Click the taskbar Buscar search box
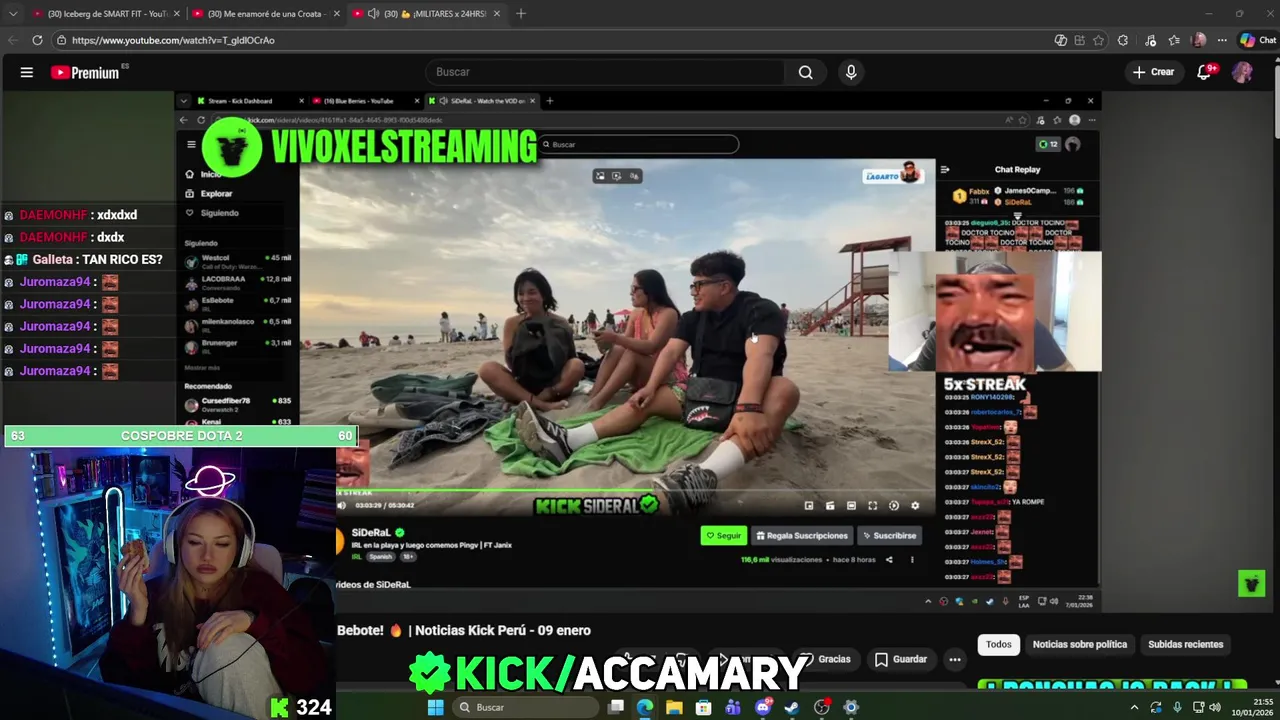The image size is (1280, 720). [525, 707]
